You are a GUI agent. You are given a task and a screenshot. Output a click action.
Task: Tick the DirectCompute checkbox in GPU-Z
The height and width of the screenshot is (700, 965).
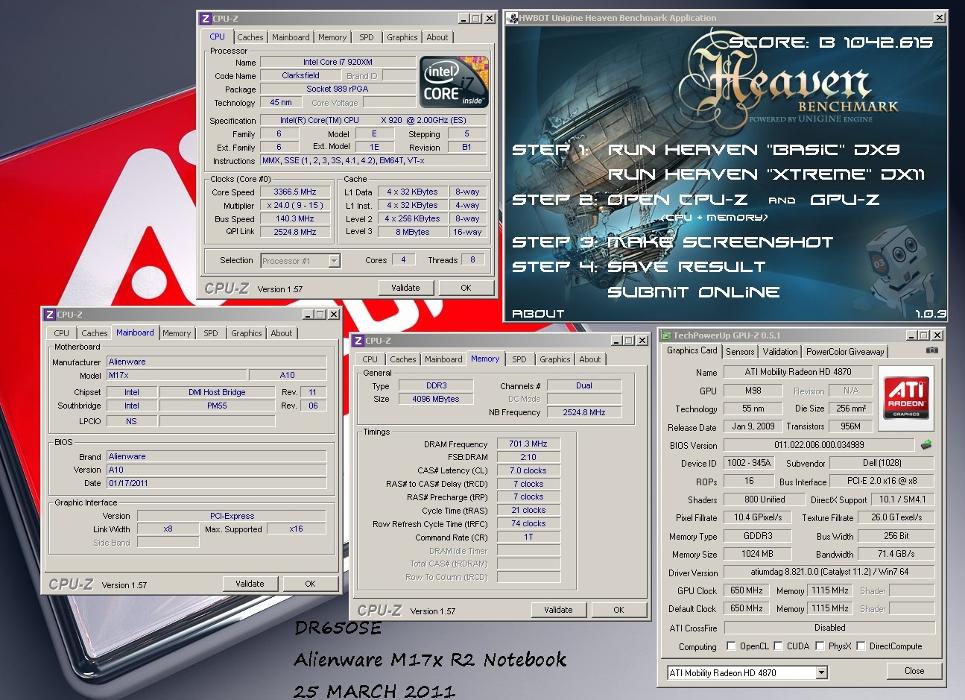[x=861, y=646]
